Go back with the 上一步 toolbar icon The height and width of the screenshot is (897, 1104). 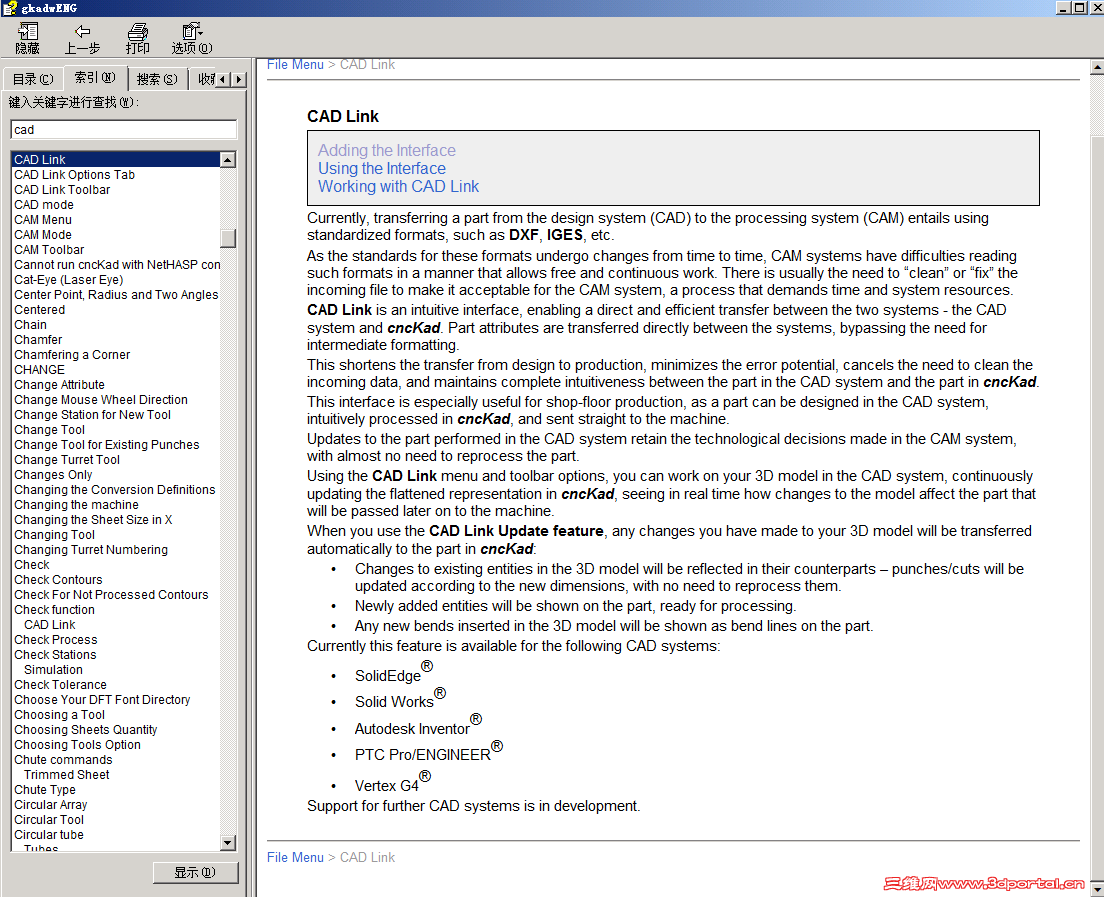coord(82,38)
